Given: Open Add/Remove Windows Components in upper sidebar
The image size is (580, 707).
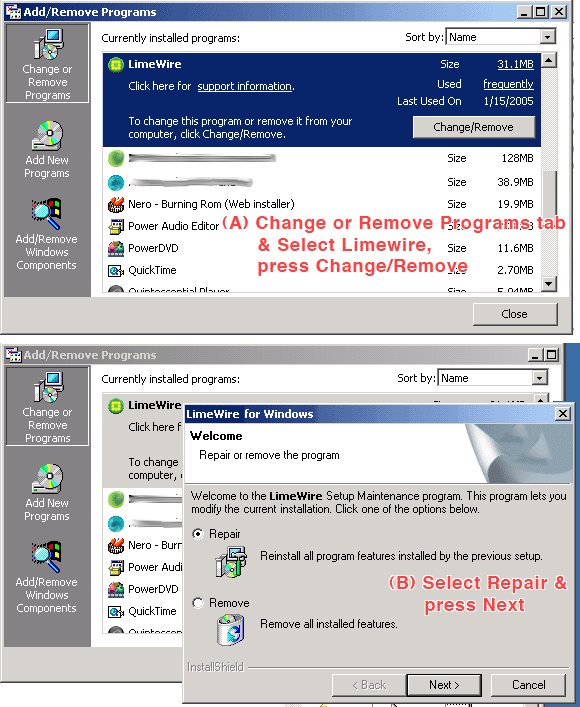Looking at the screenshot, I should 47,235.
